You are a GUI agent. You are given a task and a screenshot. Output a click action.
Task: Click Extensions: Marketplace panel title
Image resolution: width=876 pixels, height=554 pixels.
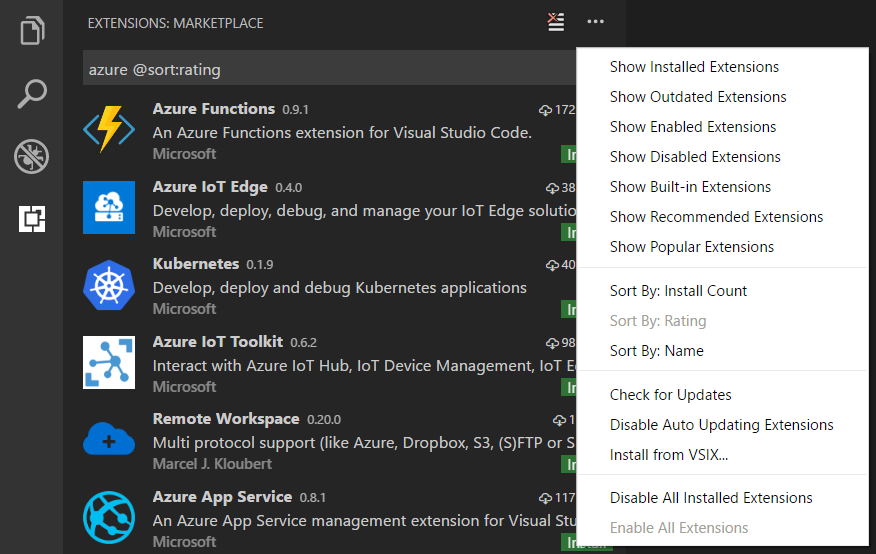pyautogui.click(x=175, y=23)
